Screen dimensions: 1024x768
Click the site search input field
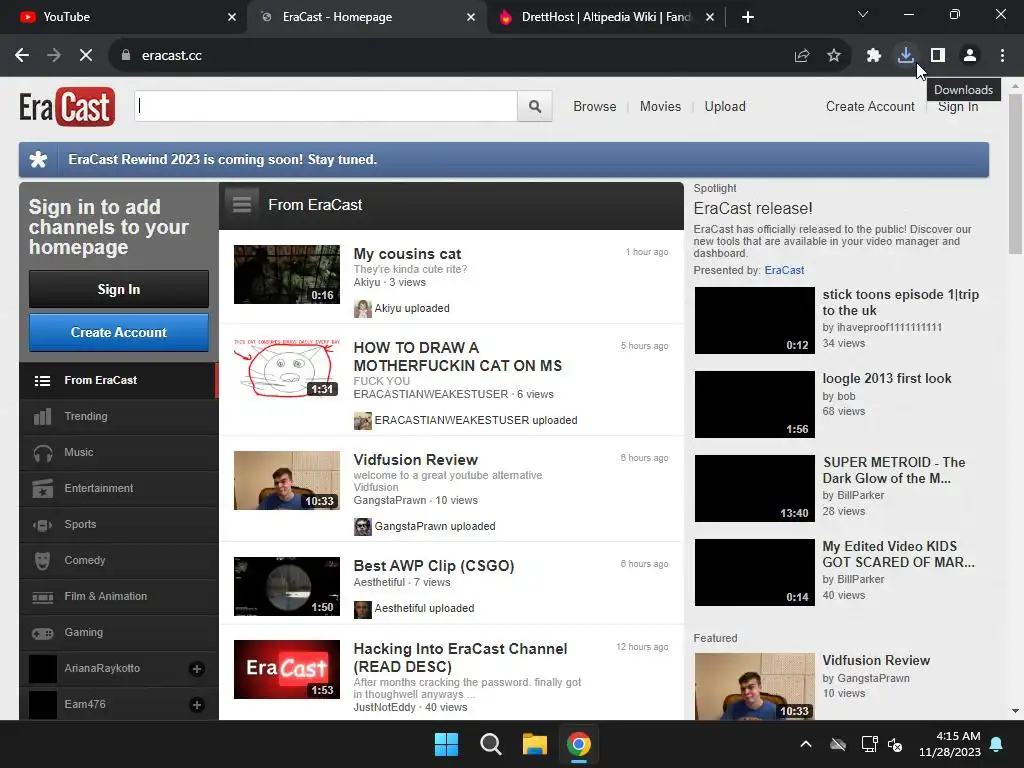click(326, 106)
